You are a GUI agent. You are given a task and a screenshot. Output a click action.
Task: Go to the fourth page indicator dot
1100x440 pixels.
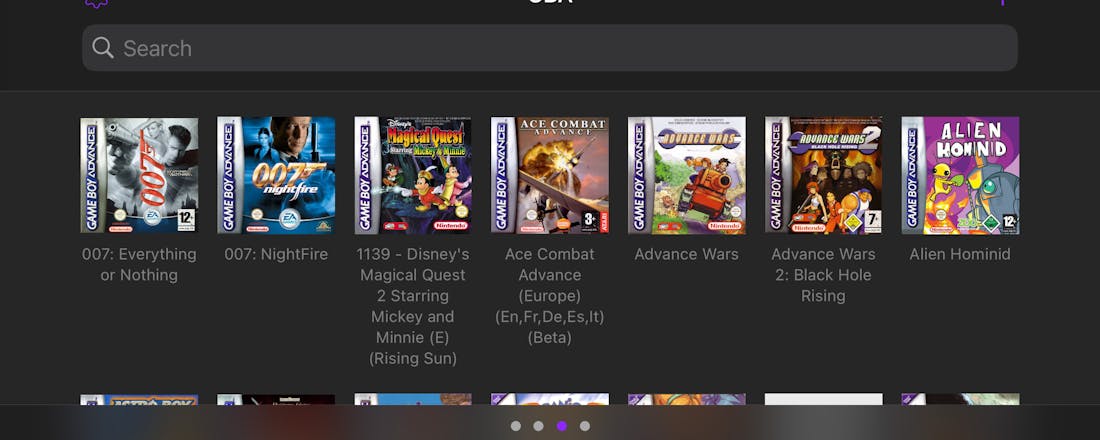(x=584, y=426)
